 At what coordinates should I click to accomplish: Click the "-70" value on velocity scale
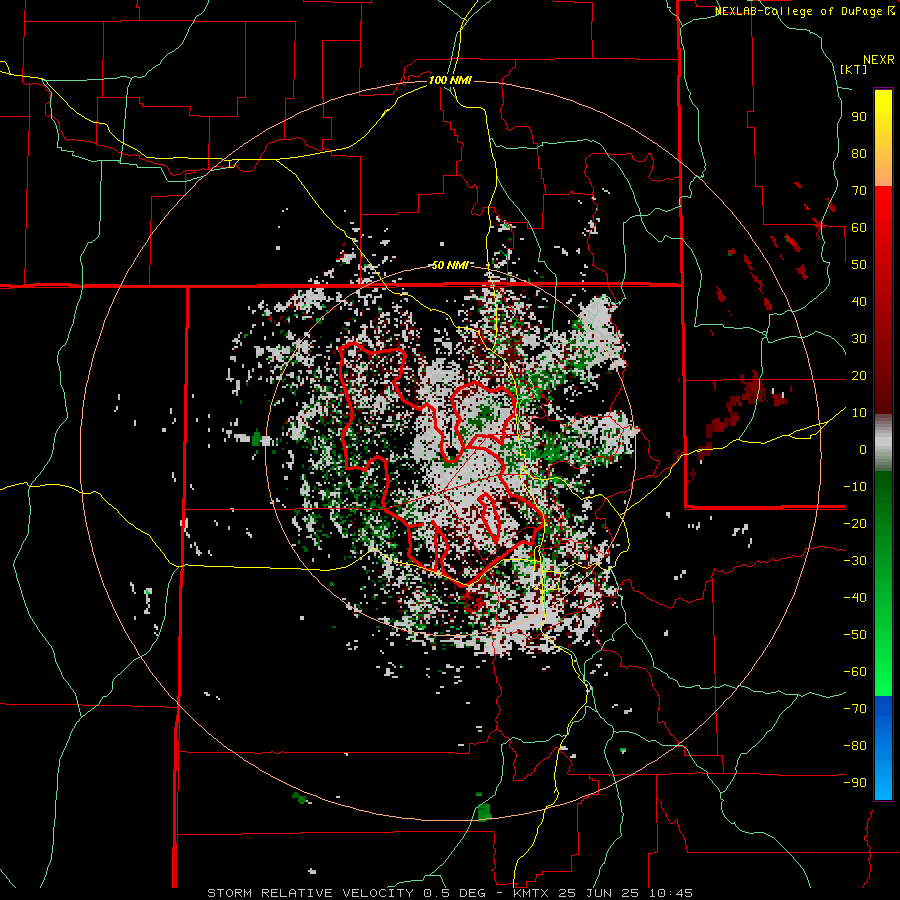pyautogui.click(x=855, y=709)
